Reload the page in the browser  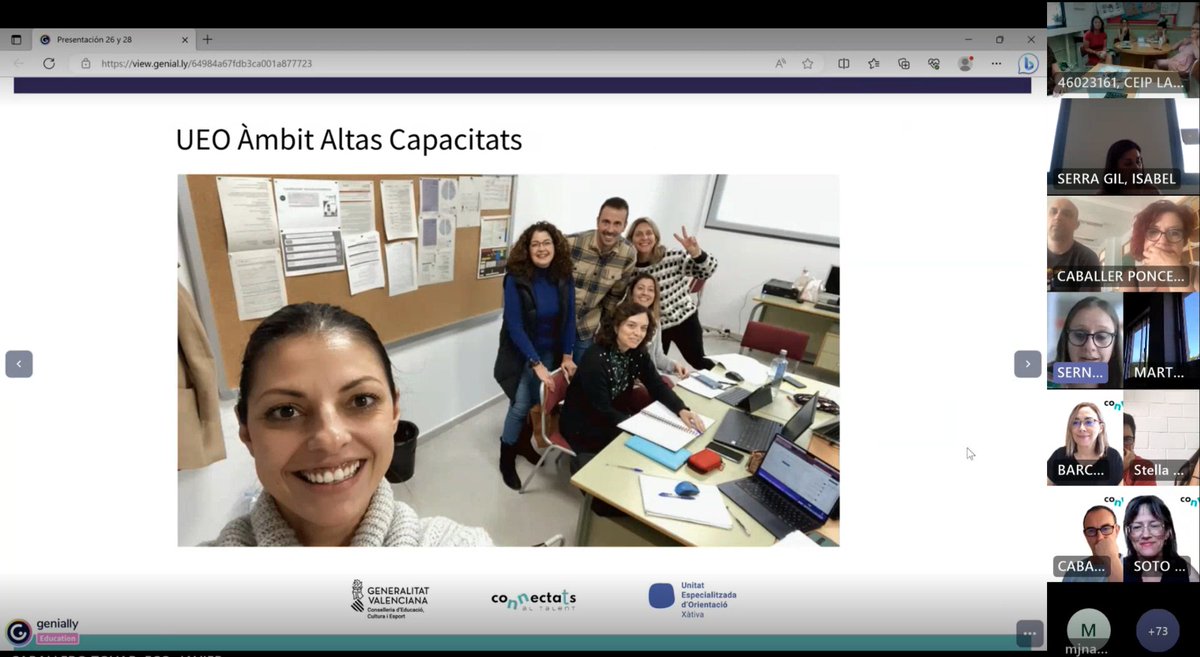pyautogui.click(x=49, y=63)
